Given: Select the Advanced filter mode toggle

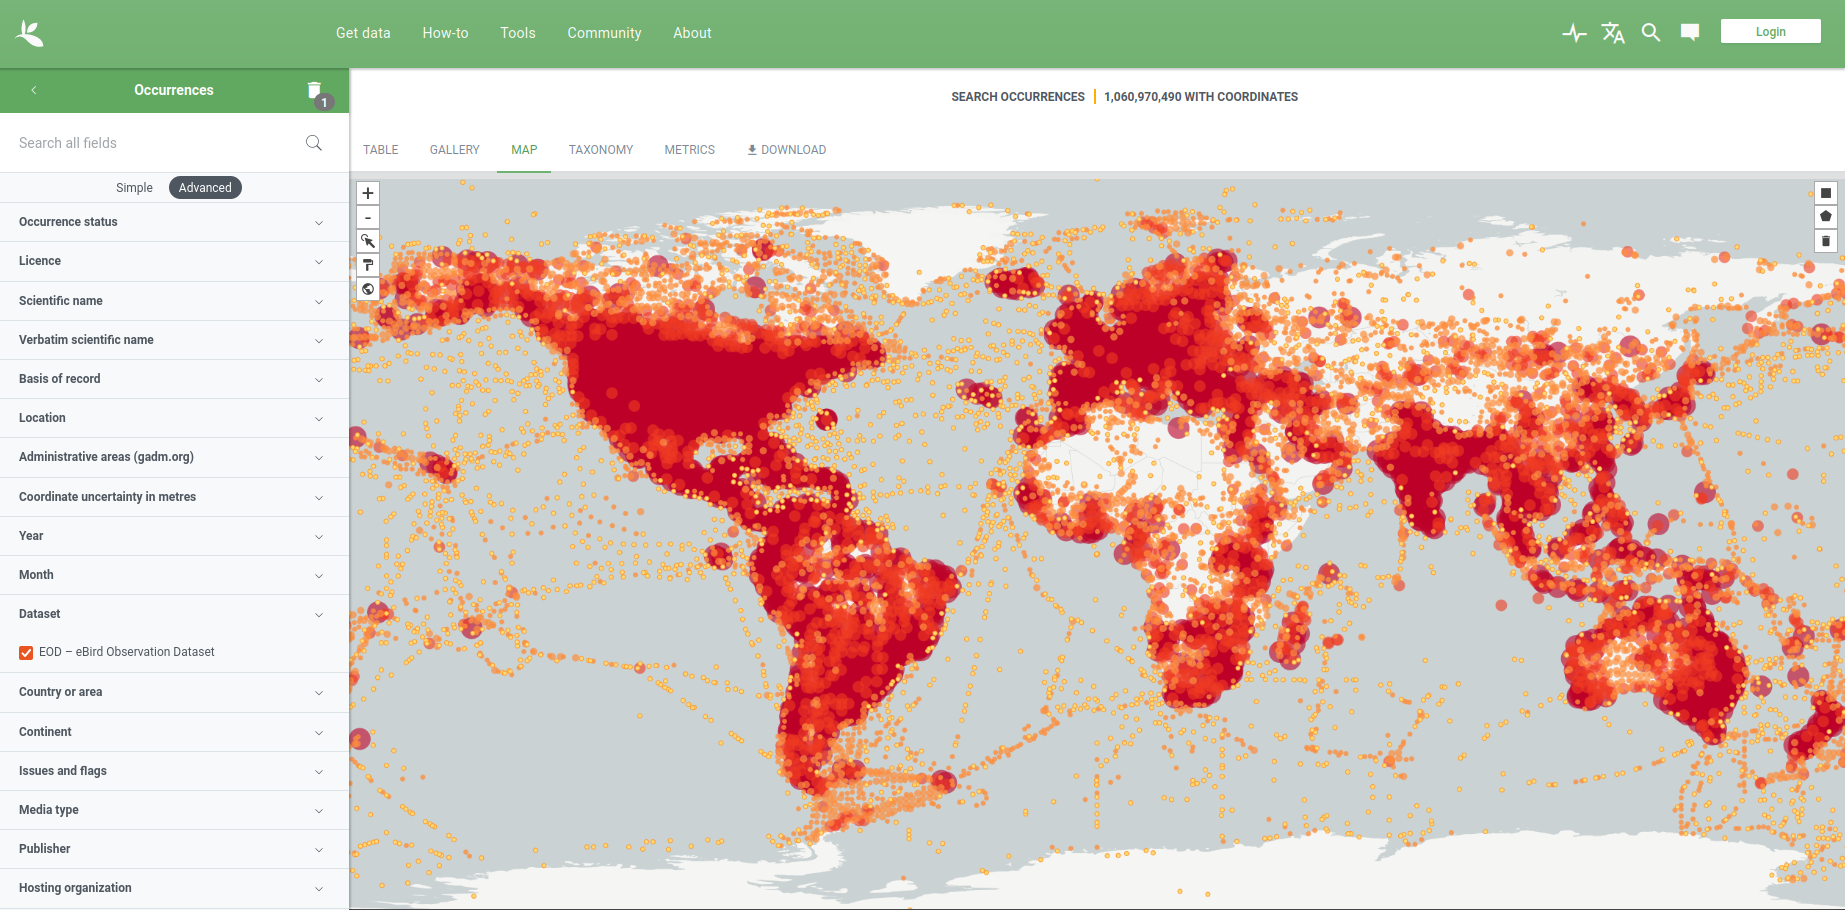Looking at the screenshot, I should point(205,188).
